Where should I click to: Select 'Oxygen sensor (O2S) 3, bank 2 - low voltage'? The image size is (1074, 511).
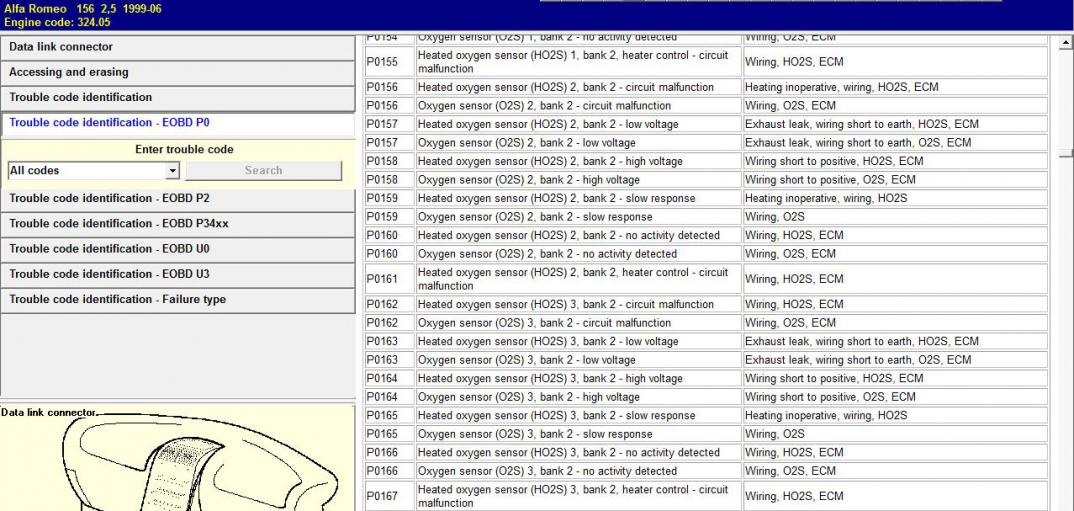pos(579,360)
